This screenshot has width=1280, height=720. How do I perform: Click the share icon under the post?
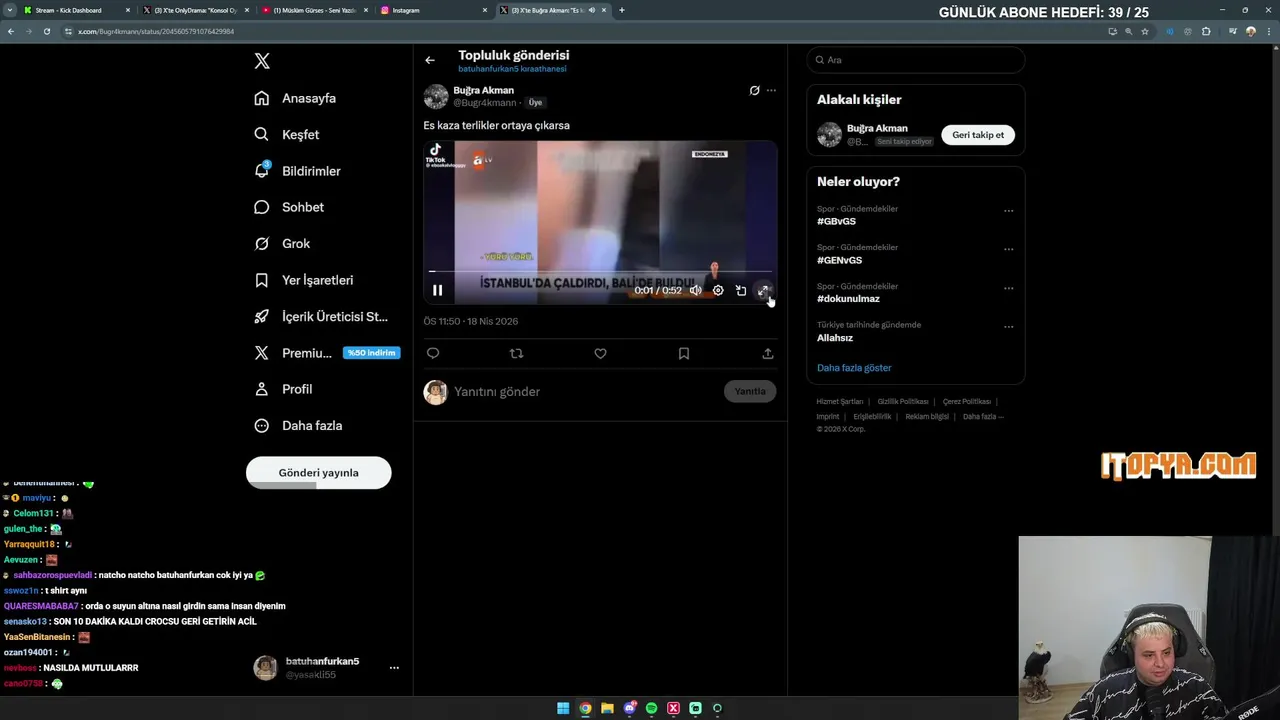coord(768,353)
